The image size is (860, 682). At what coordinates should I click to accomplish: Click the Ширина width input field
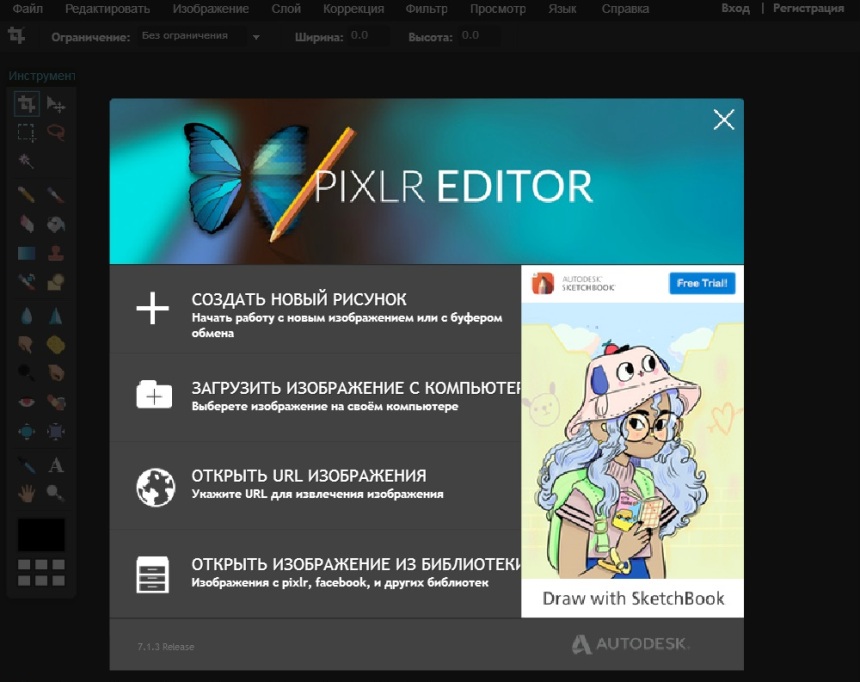(370, 36)
